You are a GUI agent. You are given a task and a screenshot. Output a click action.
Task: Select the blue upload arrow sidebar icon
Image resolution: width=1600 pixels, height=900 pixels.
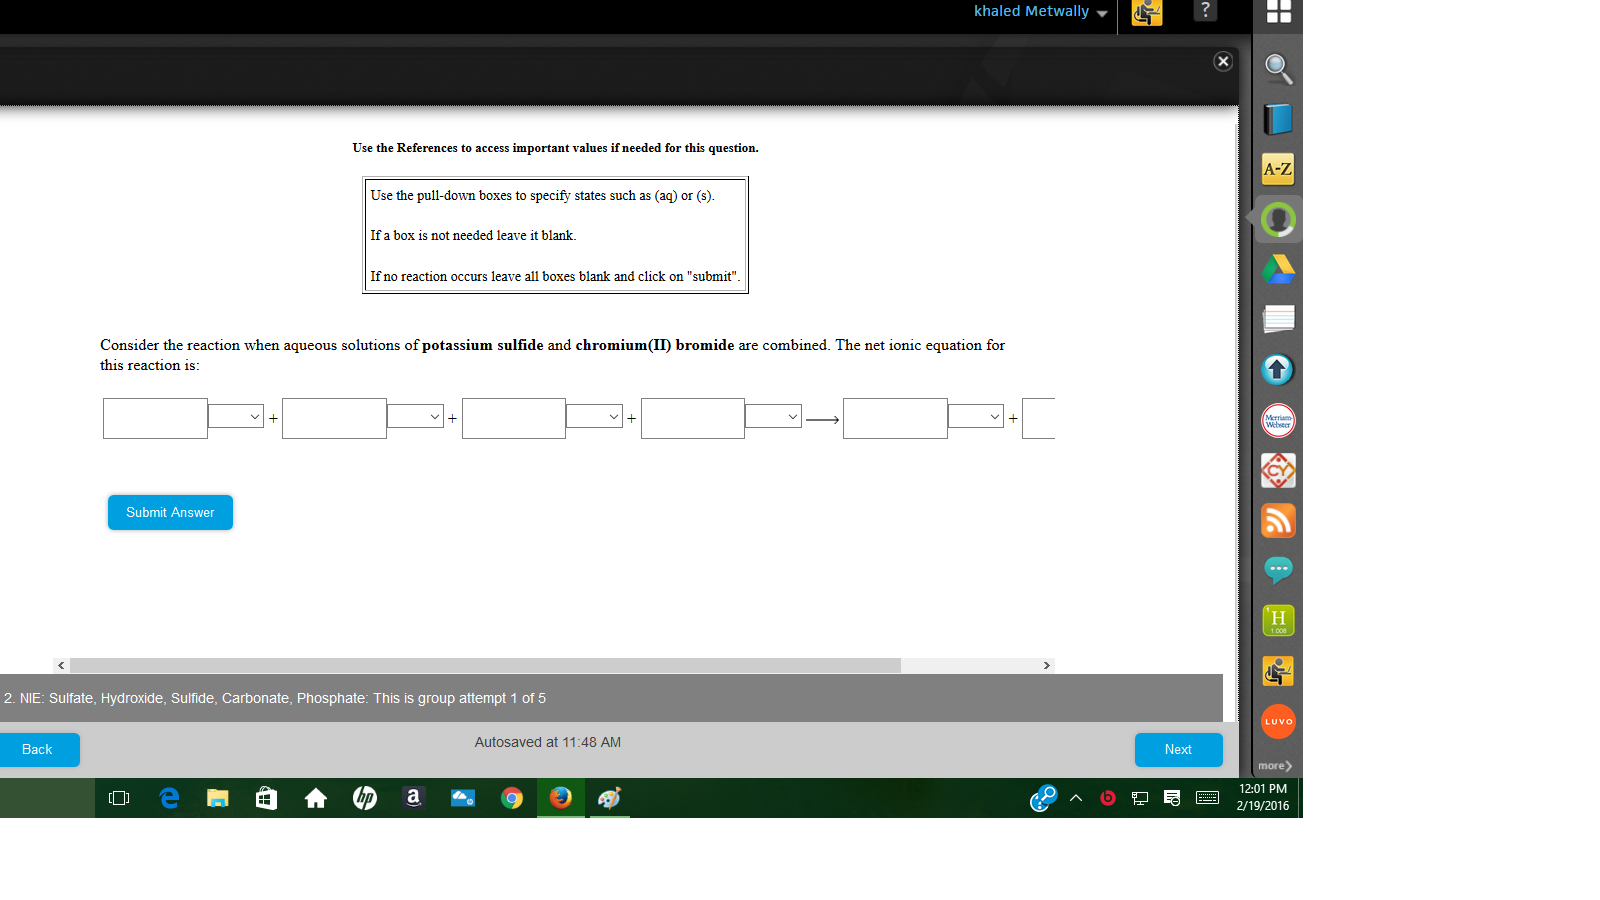pyautogui.click(x=1277, y=369)
